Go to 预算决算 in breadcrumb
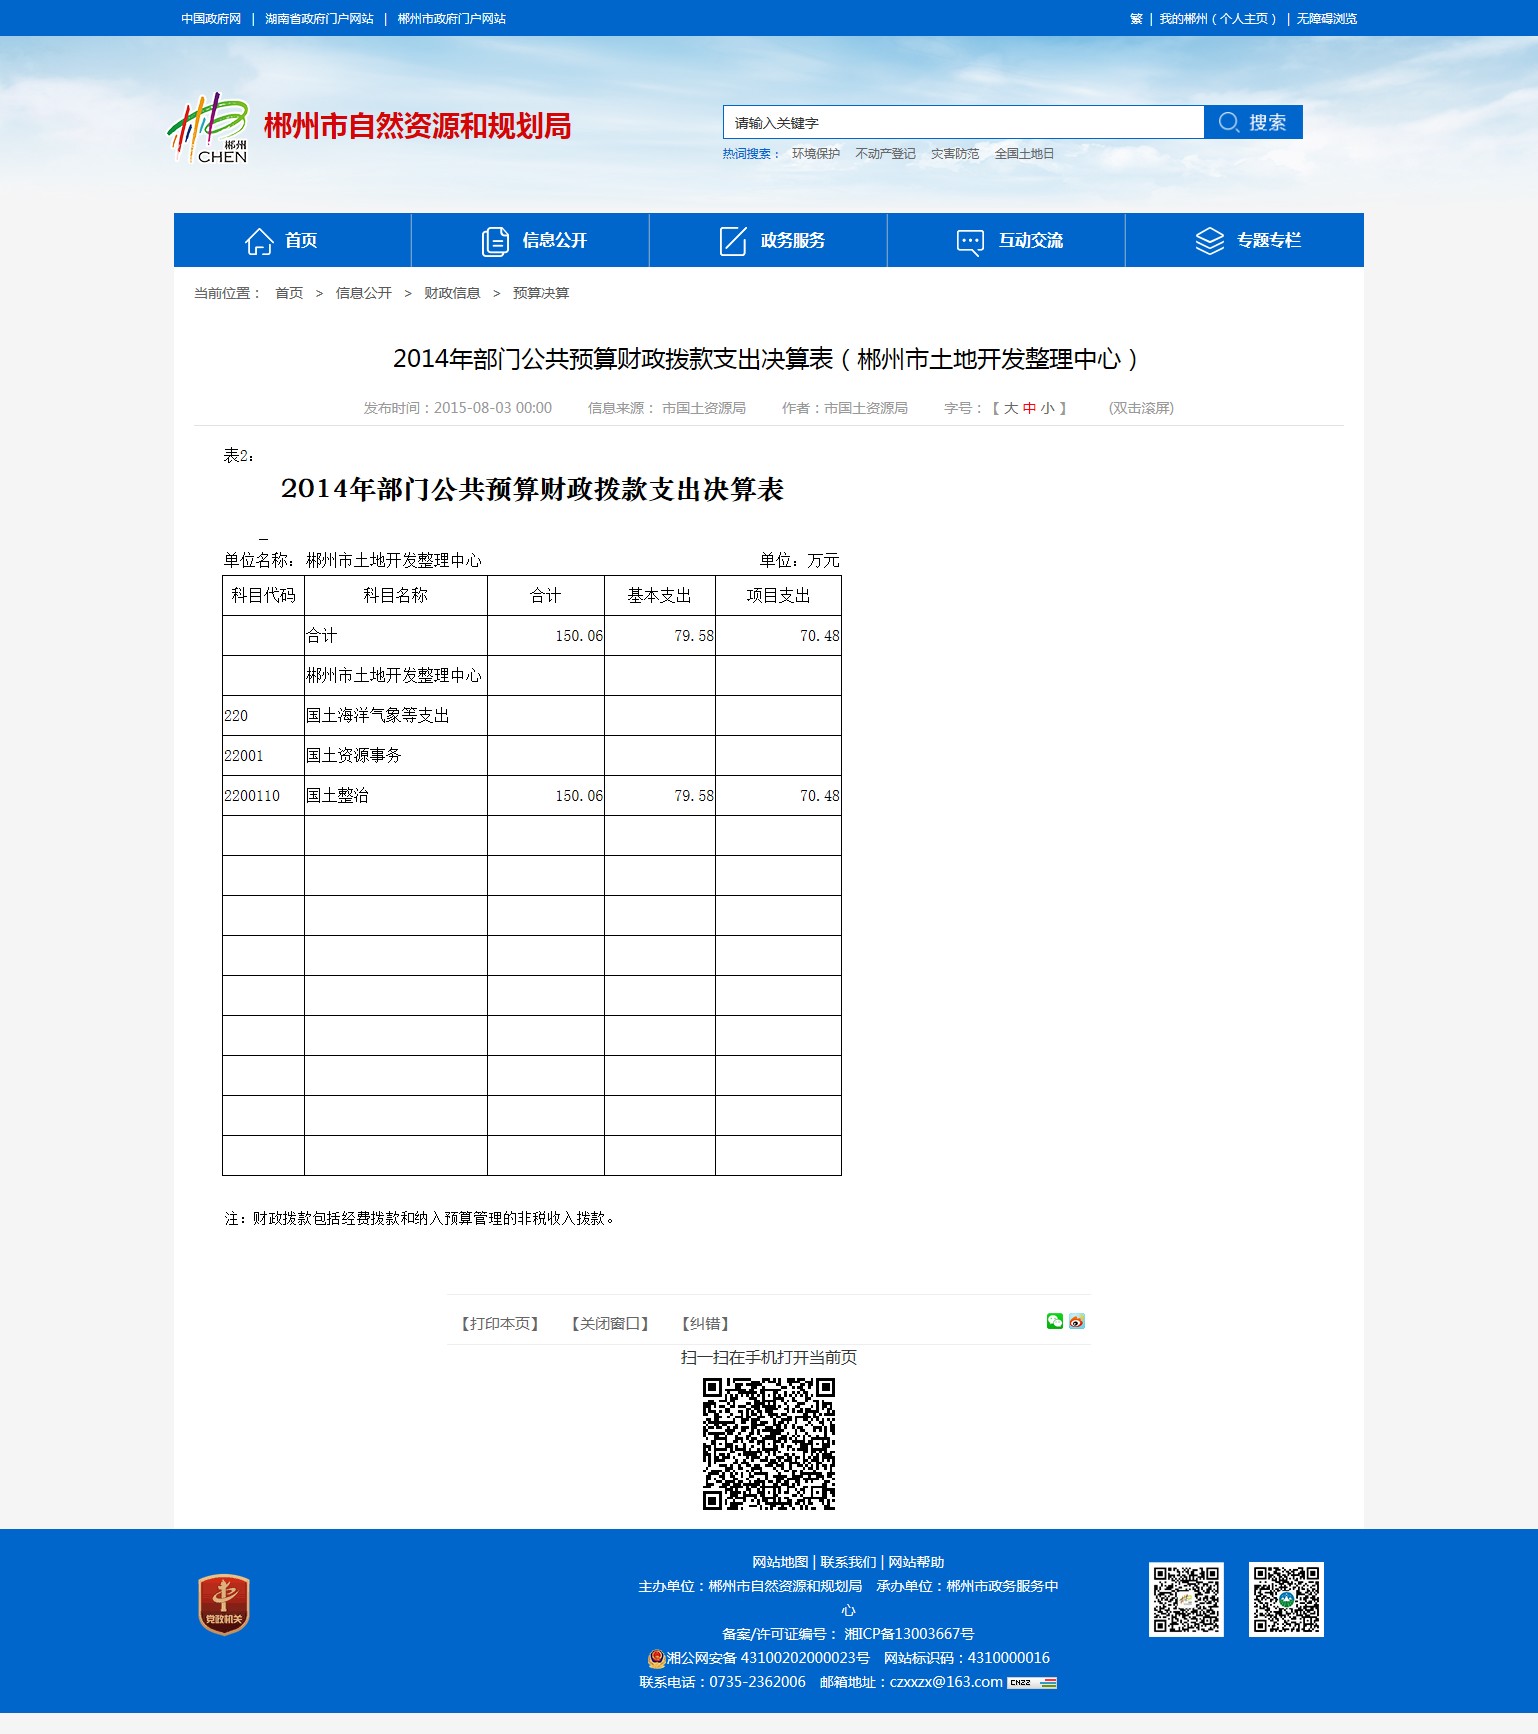The height and width of the screenshot is (1734, 1538). click(541, 293)
